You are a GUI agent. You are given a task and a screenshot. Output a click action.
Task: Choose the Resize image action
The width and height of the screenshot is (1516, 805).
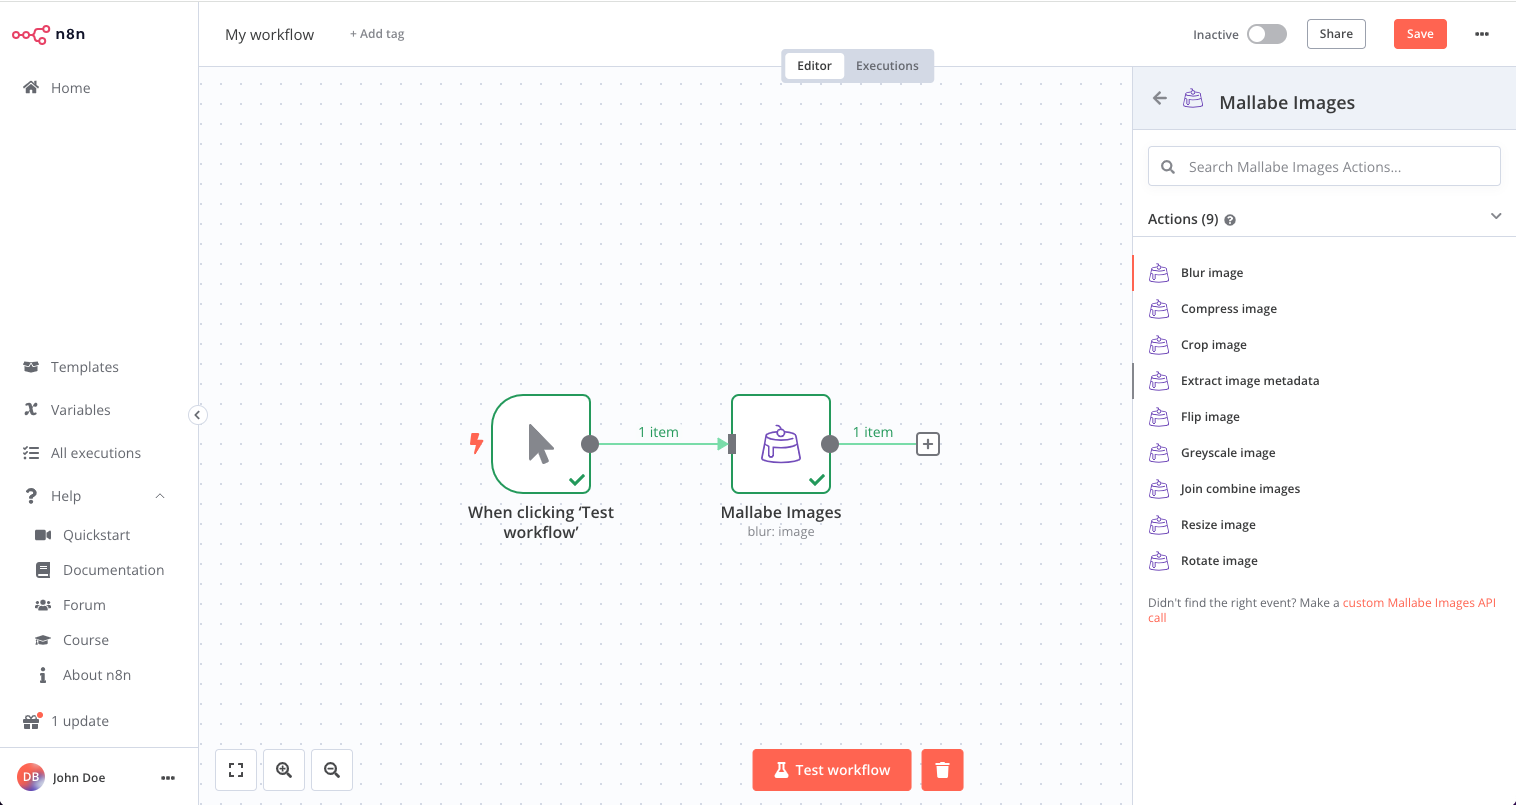click(x=1324, y=525)
